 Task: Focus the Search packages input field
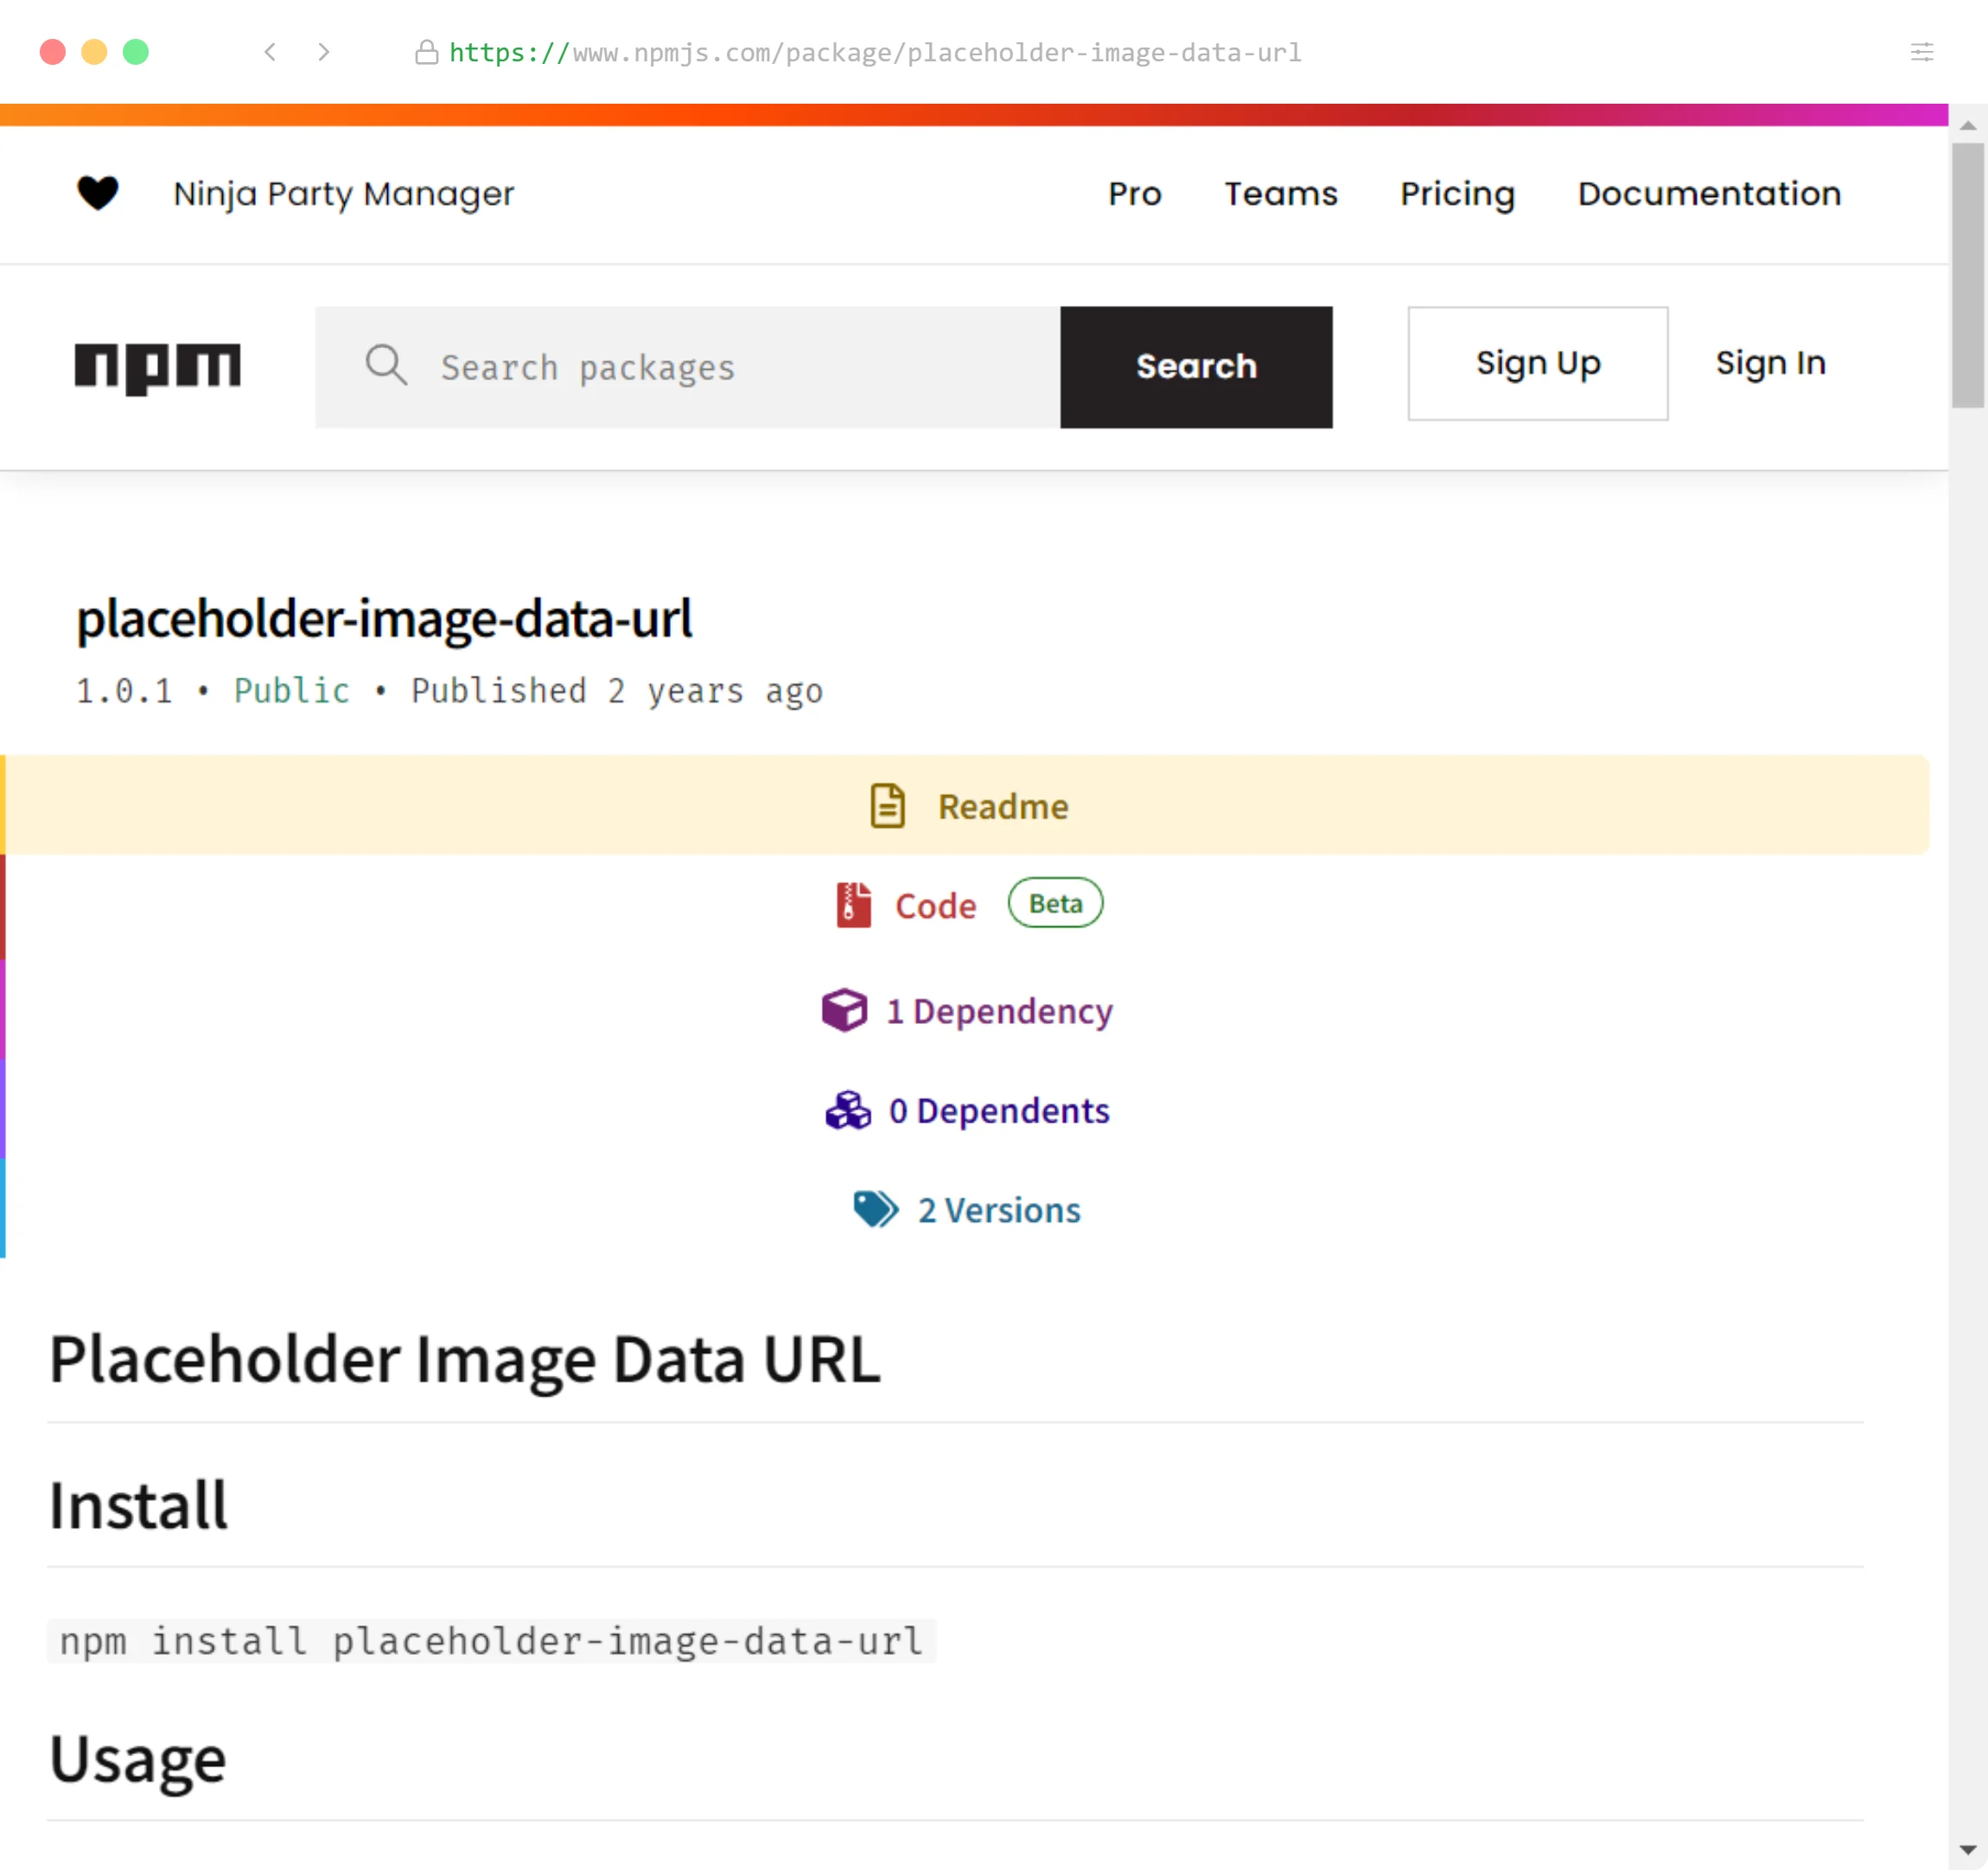688,367
